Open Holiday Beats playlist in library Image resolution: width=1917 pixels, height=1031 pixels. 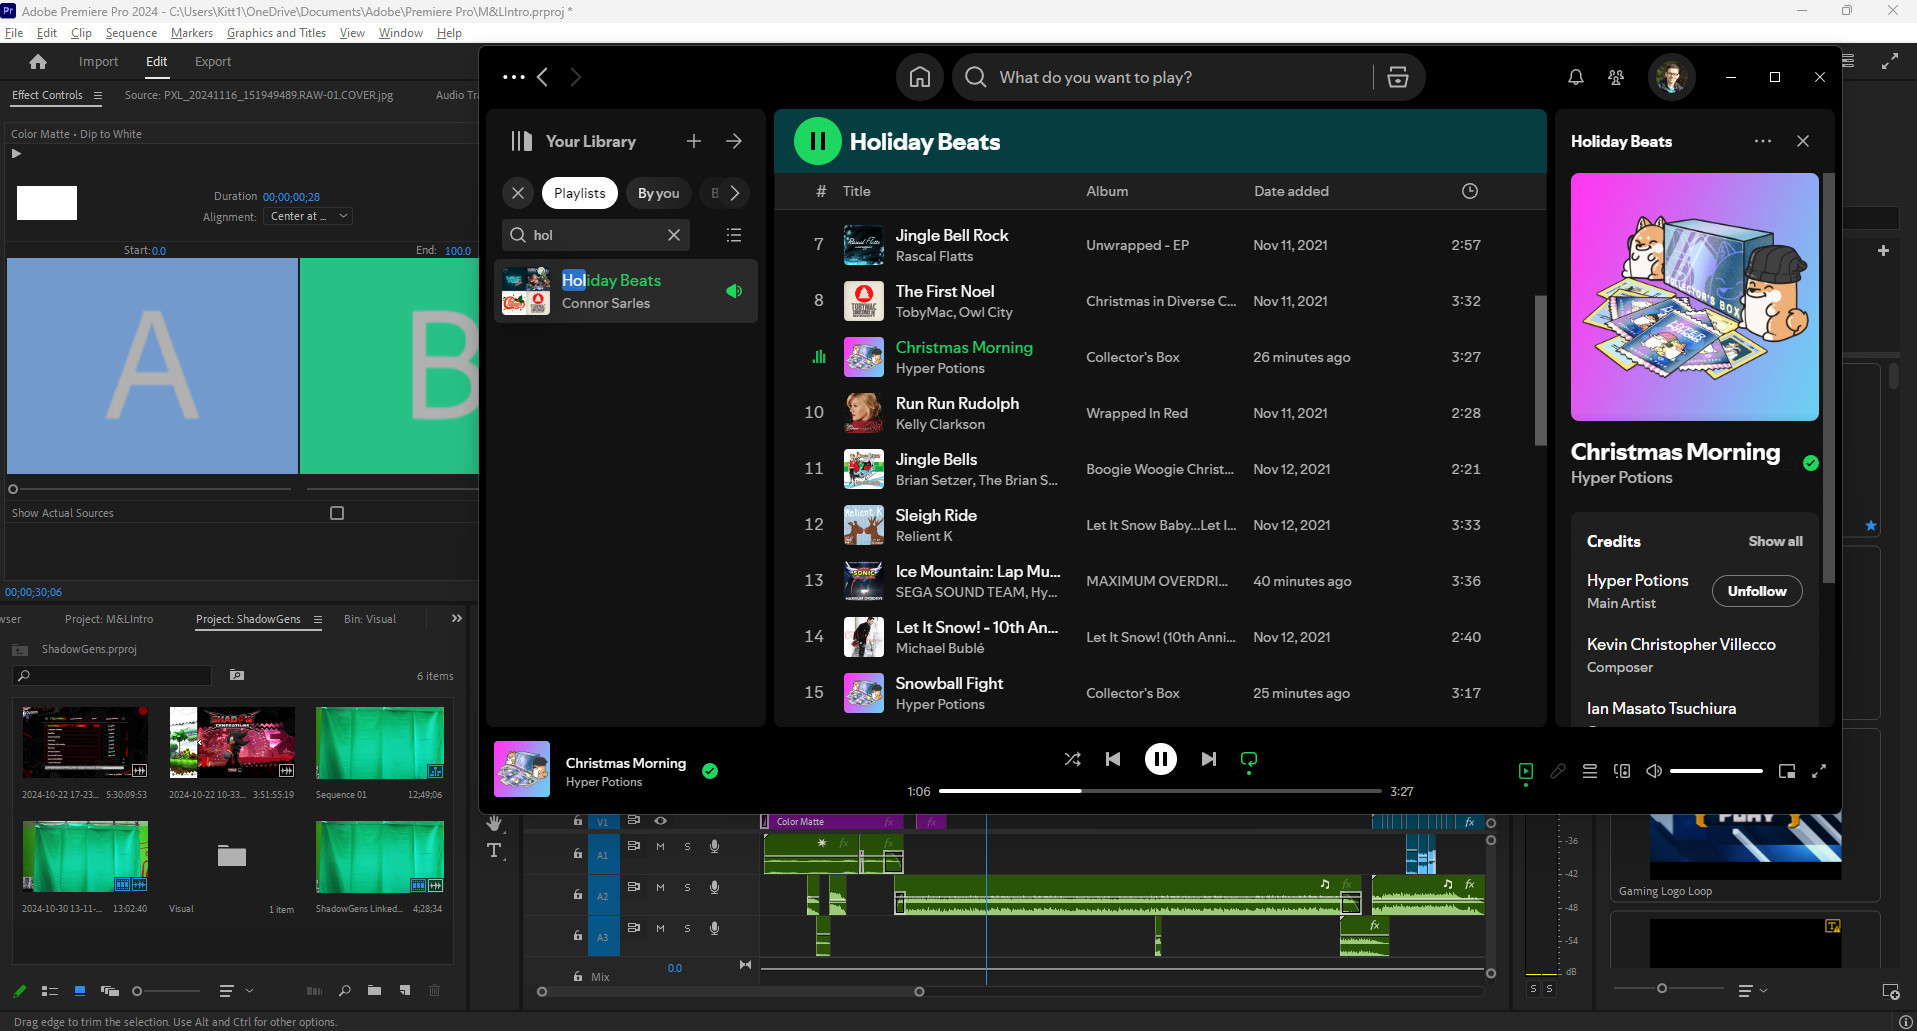tap(626, 291)
